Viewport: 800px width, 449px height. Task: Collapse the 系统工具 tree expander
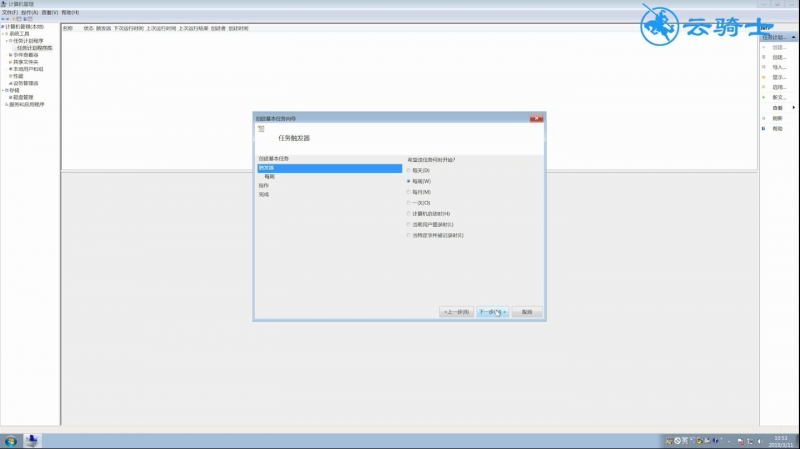[x=3, y=34]
